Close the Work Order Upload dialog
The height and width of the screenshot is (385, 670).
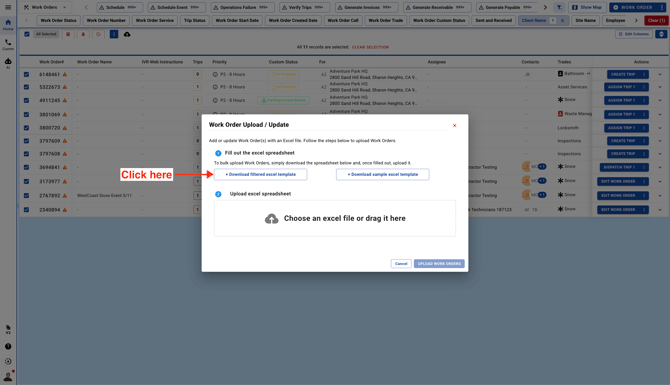pyautogui.click(x=454, y=126)
